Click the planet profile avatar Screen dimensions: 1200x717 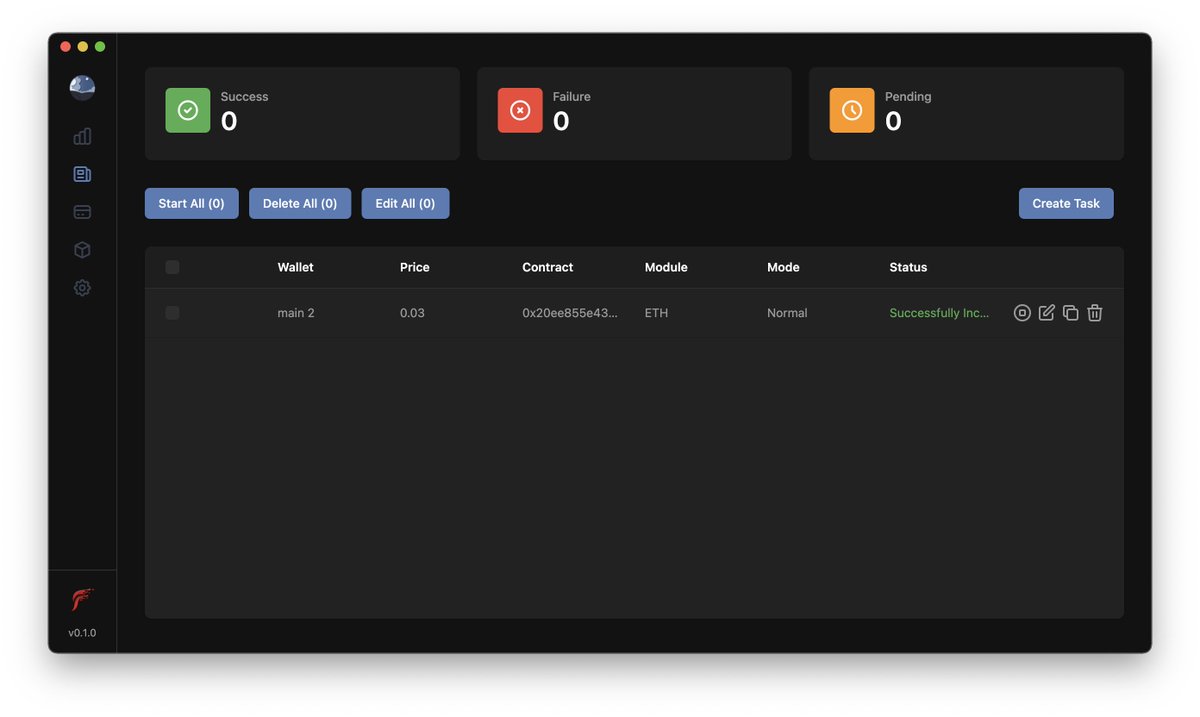pos(82,87)
